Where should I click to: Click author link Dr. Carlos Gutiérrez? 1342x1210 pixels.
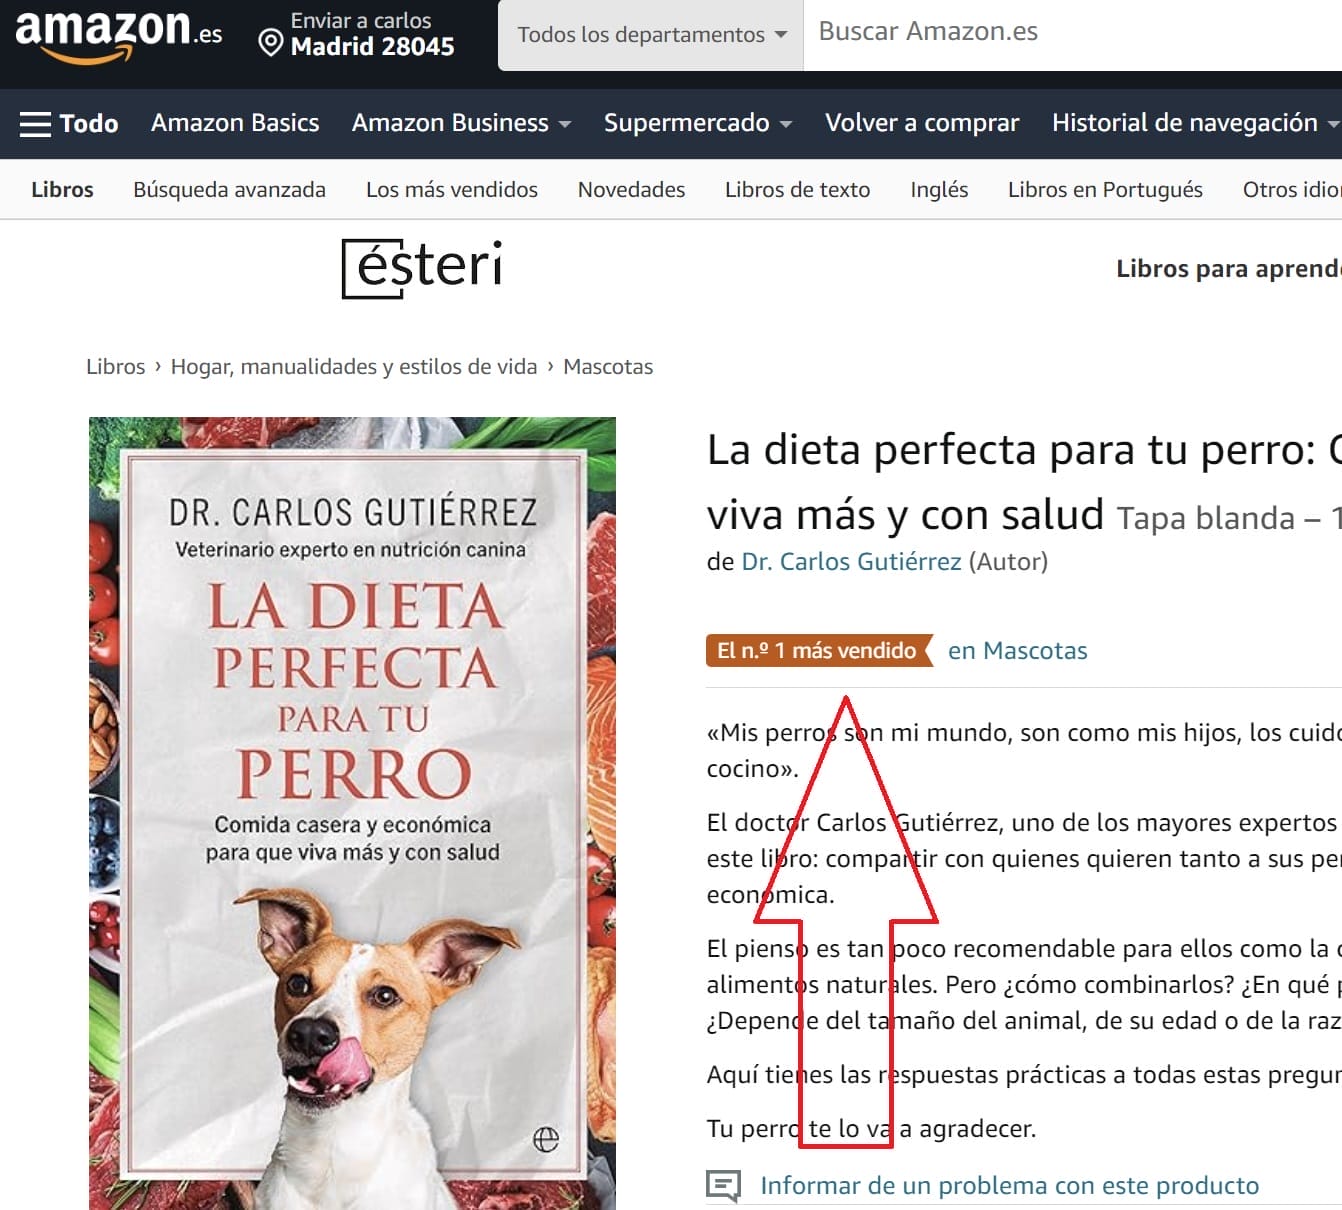[851, 562]
